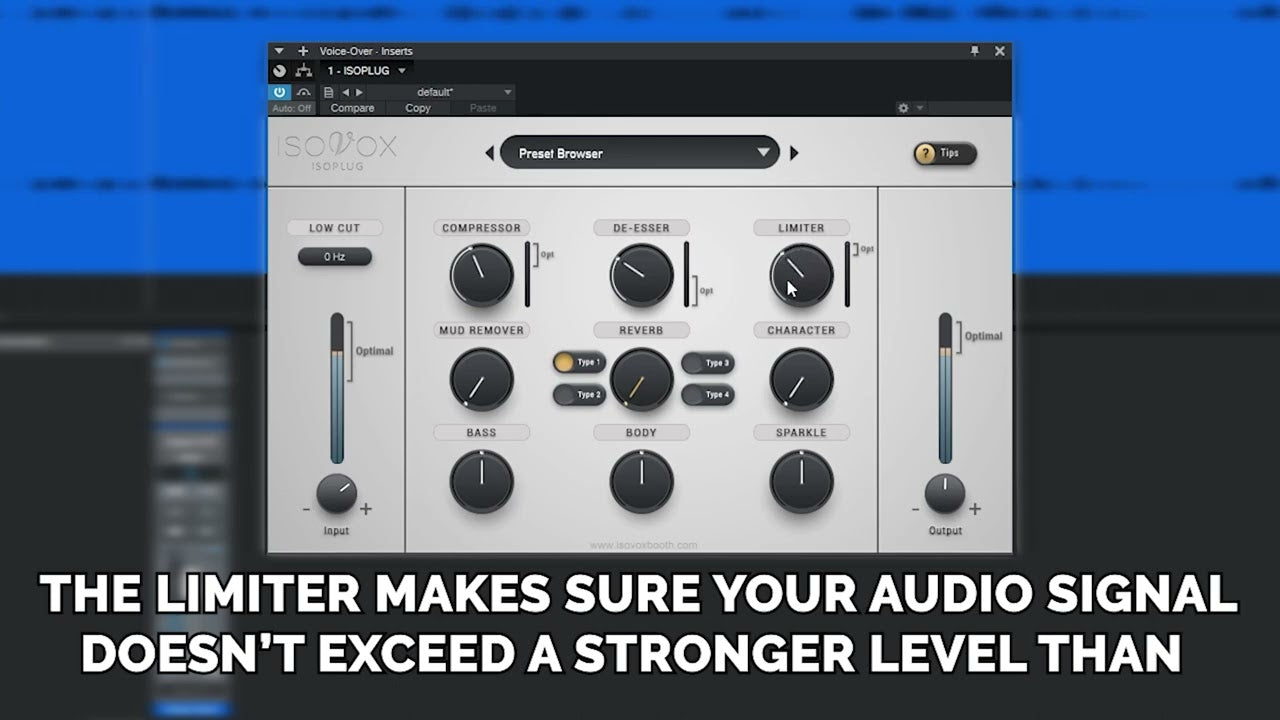Click the Output gain knob
Screen dimensions: 1280x720
[x=945, y=494]
